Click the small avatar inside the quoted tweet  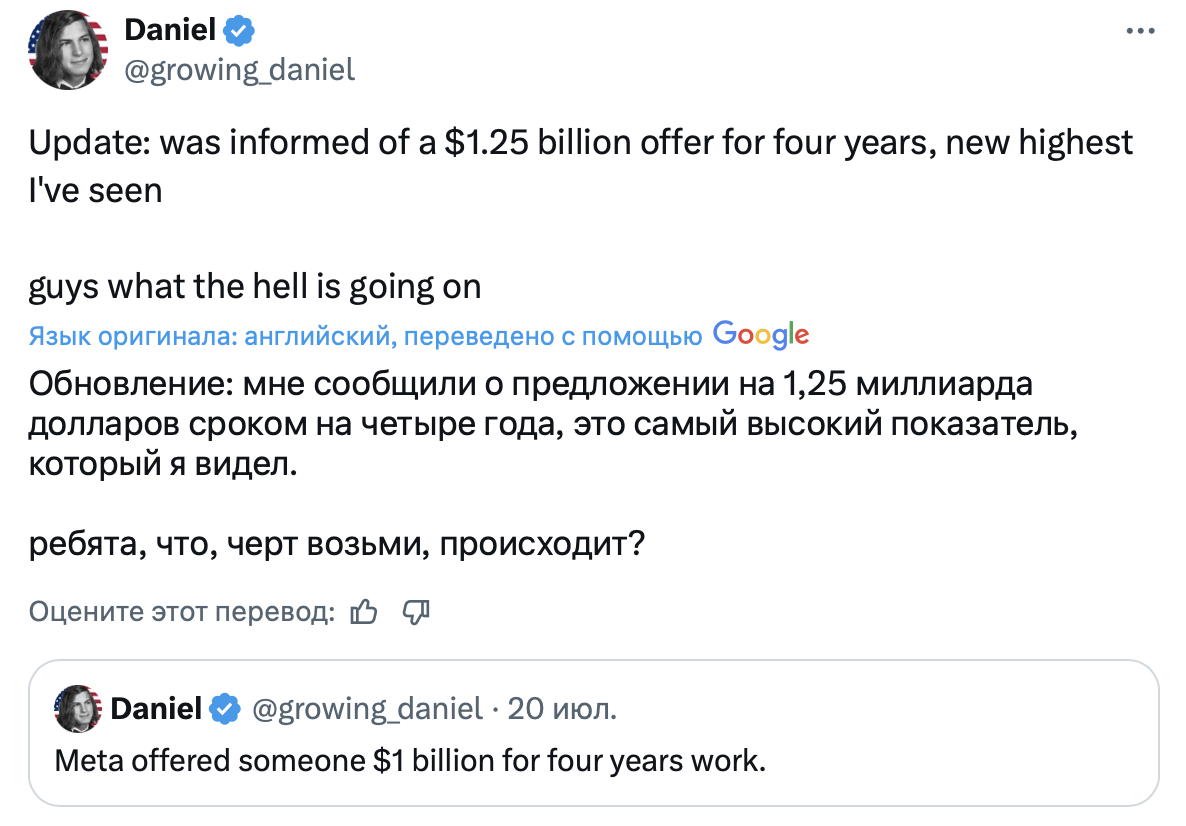point(80,709)
